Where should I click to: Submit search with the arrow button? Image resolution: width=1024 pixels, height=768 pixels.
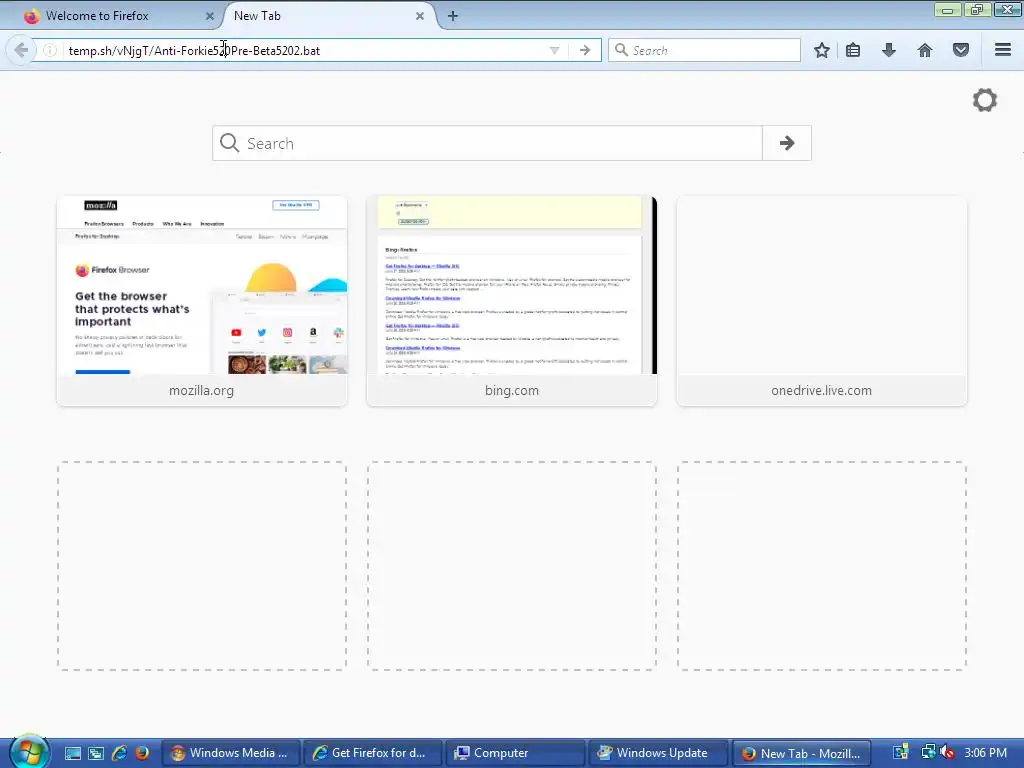787,143
